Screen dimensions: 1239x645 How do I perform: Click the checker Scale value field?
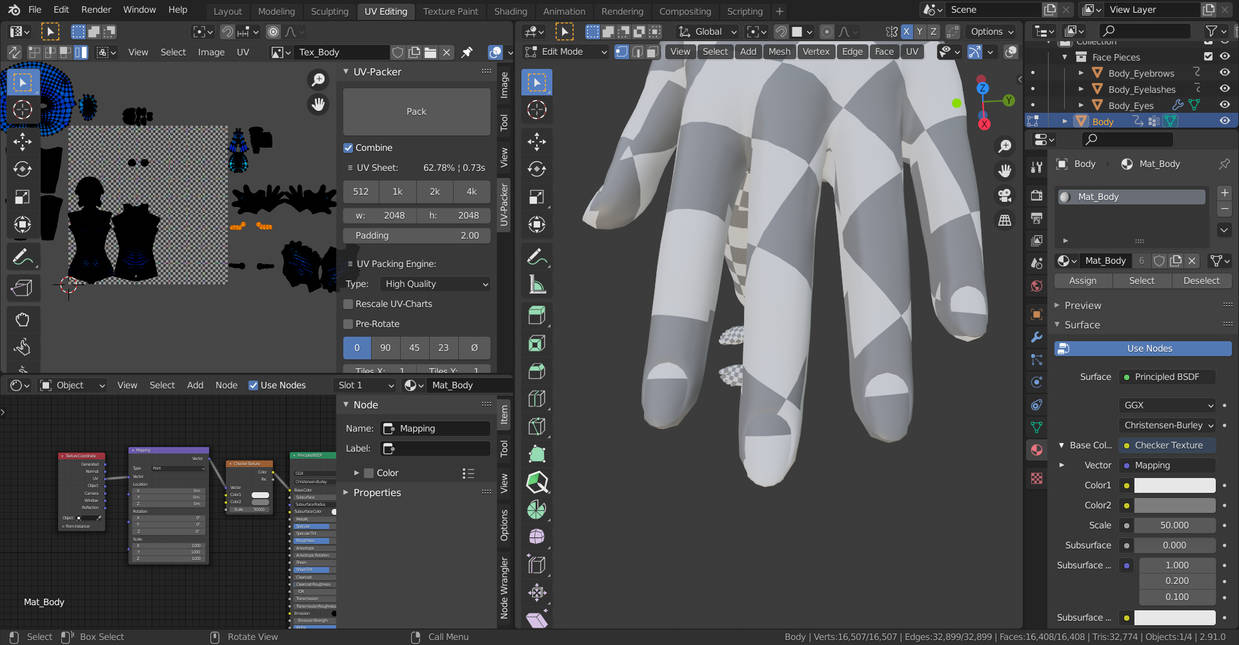1175,525
